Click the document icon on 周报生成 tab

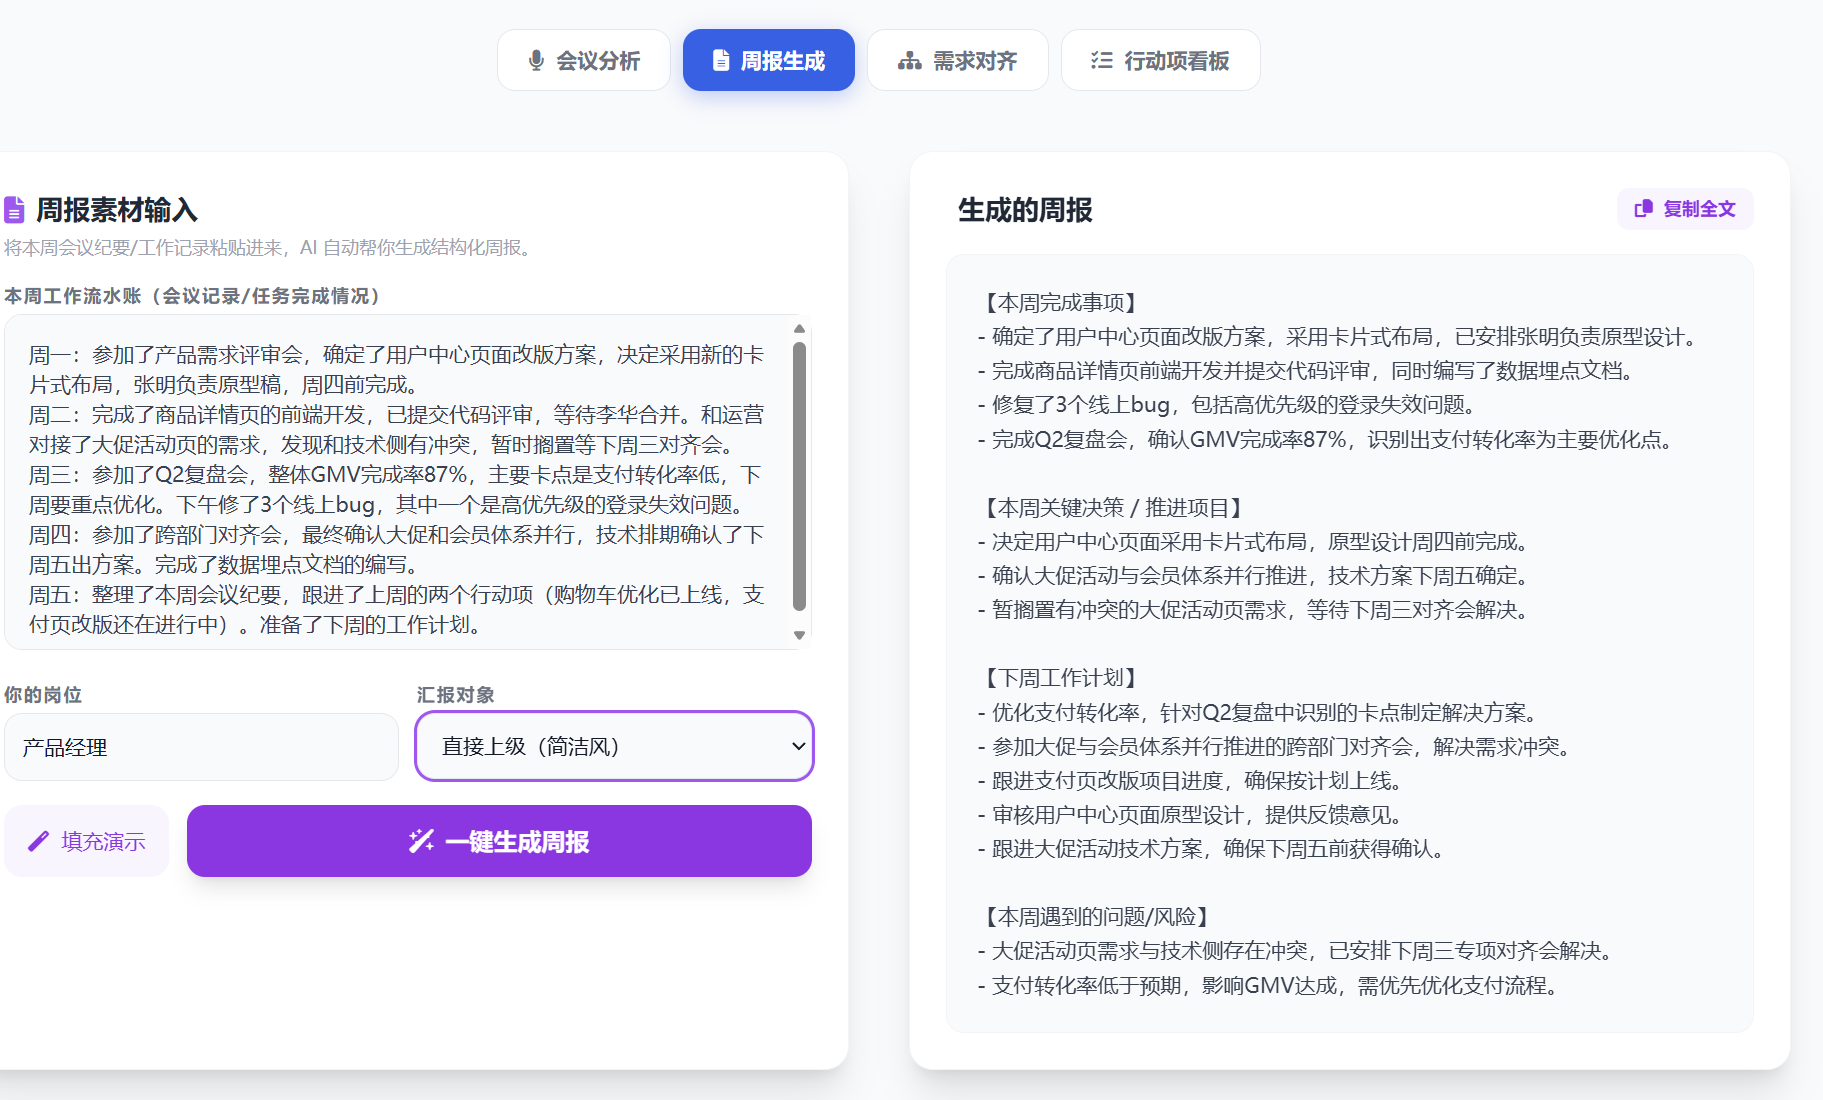coord(720,61)
